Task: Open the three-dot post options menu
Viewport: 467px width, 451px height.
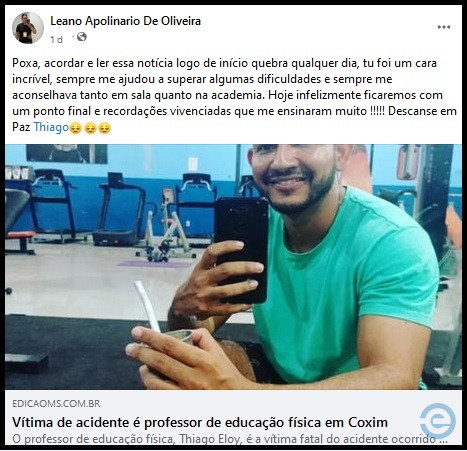Action: click(444, 27)
